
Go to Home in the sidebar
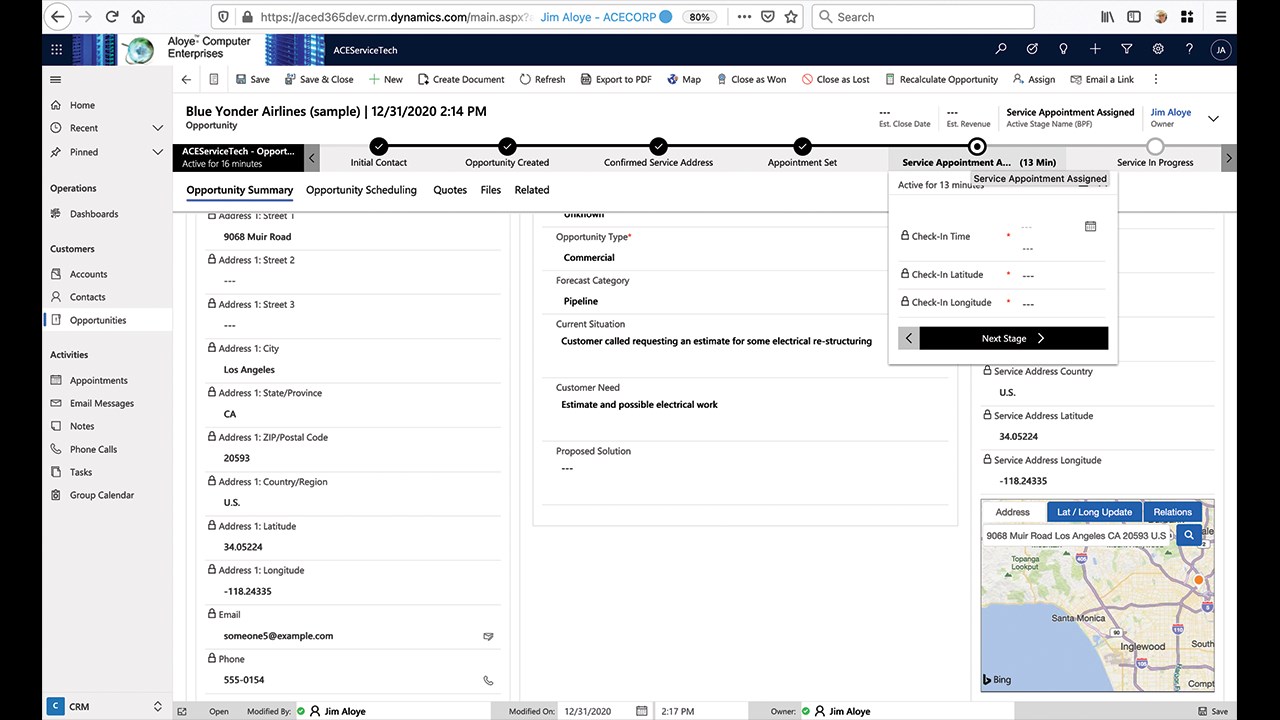pyautogui.click(x=82, y=105)
